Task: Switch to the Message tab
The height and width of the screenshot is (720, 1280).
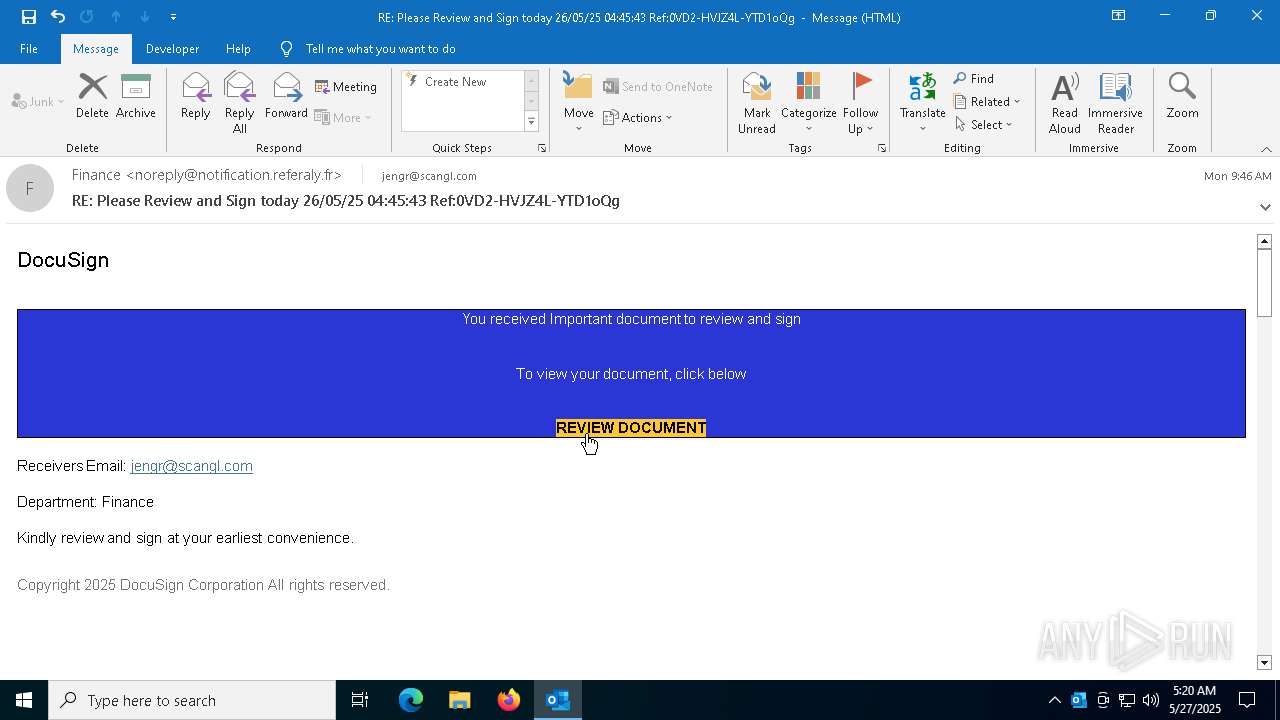Action: click(96, 49)
